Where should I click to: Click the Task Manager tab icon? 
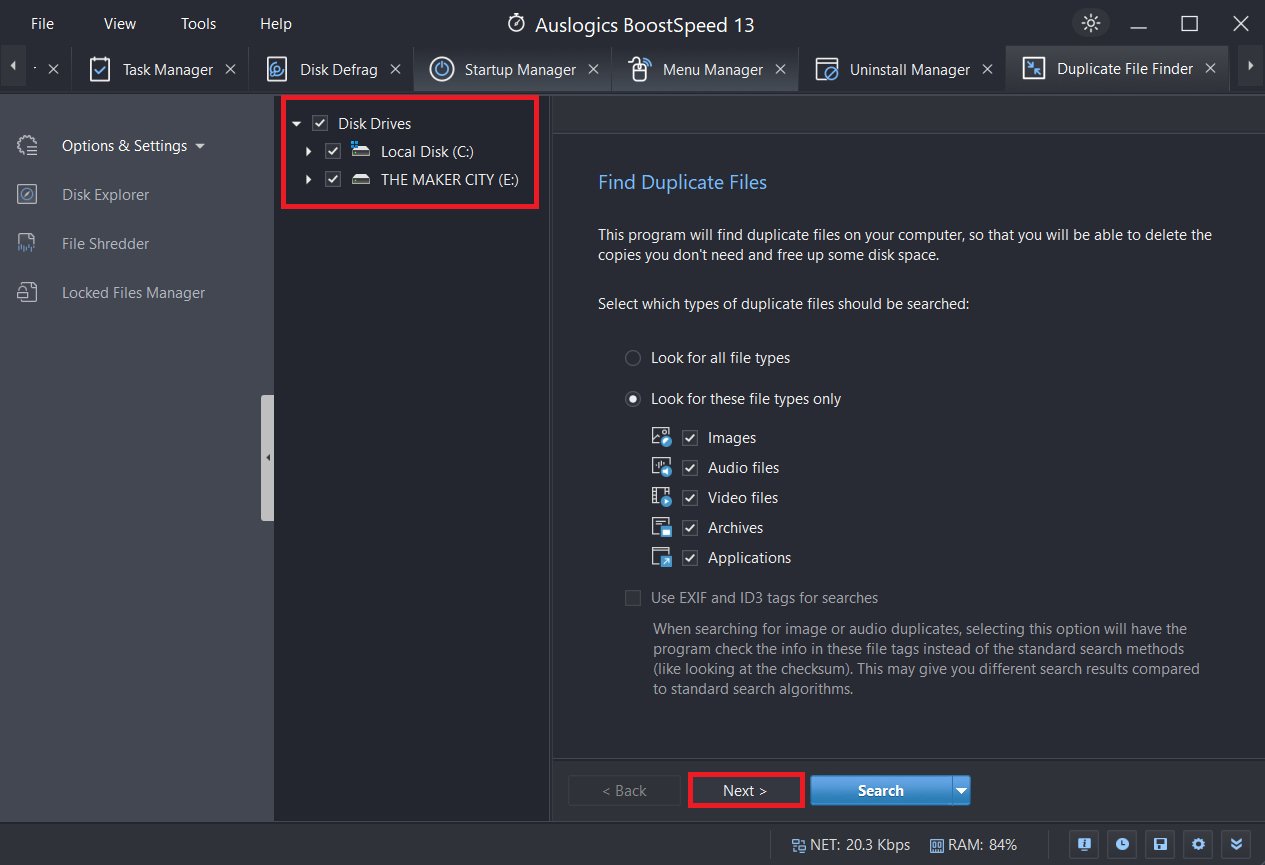click(99, 69)
